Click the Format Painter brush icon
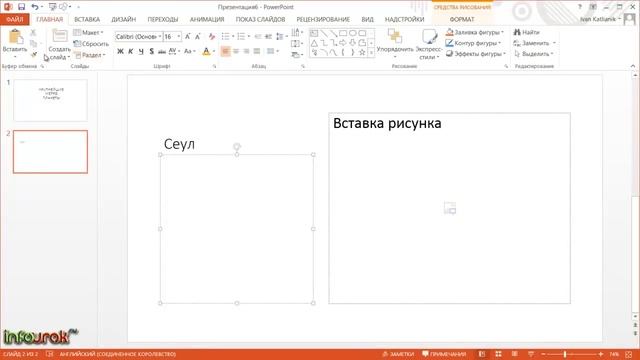The width and height of the screenshot is (640, 360). point(33,54)
